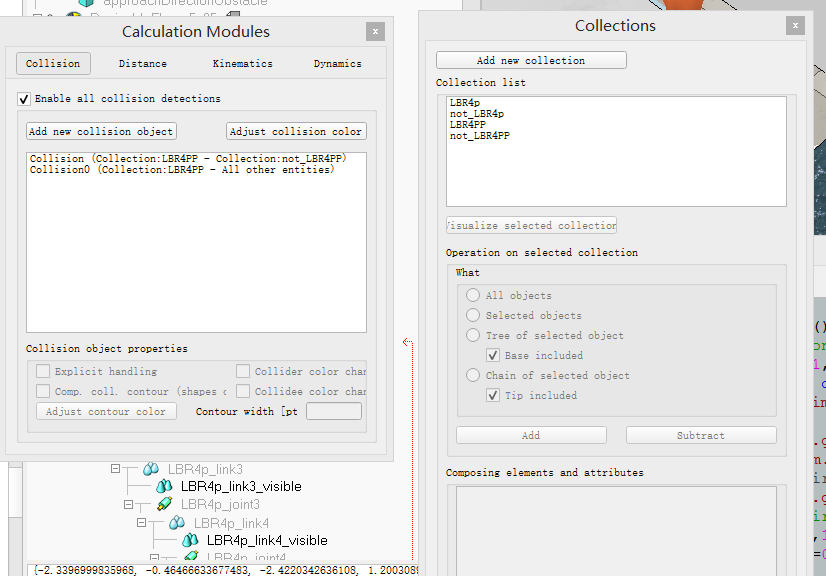Click the approachDirectionObstacle cuboid icon

[86, 3]
